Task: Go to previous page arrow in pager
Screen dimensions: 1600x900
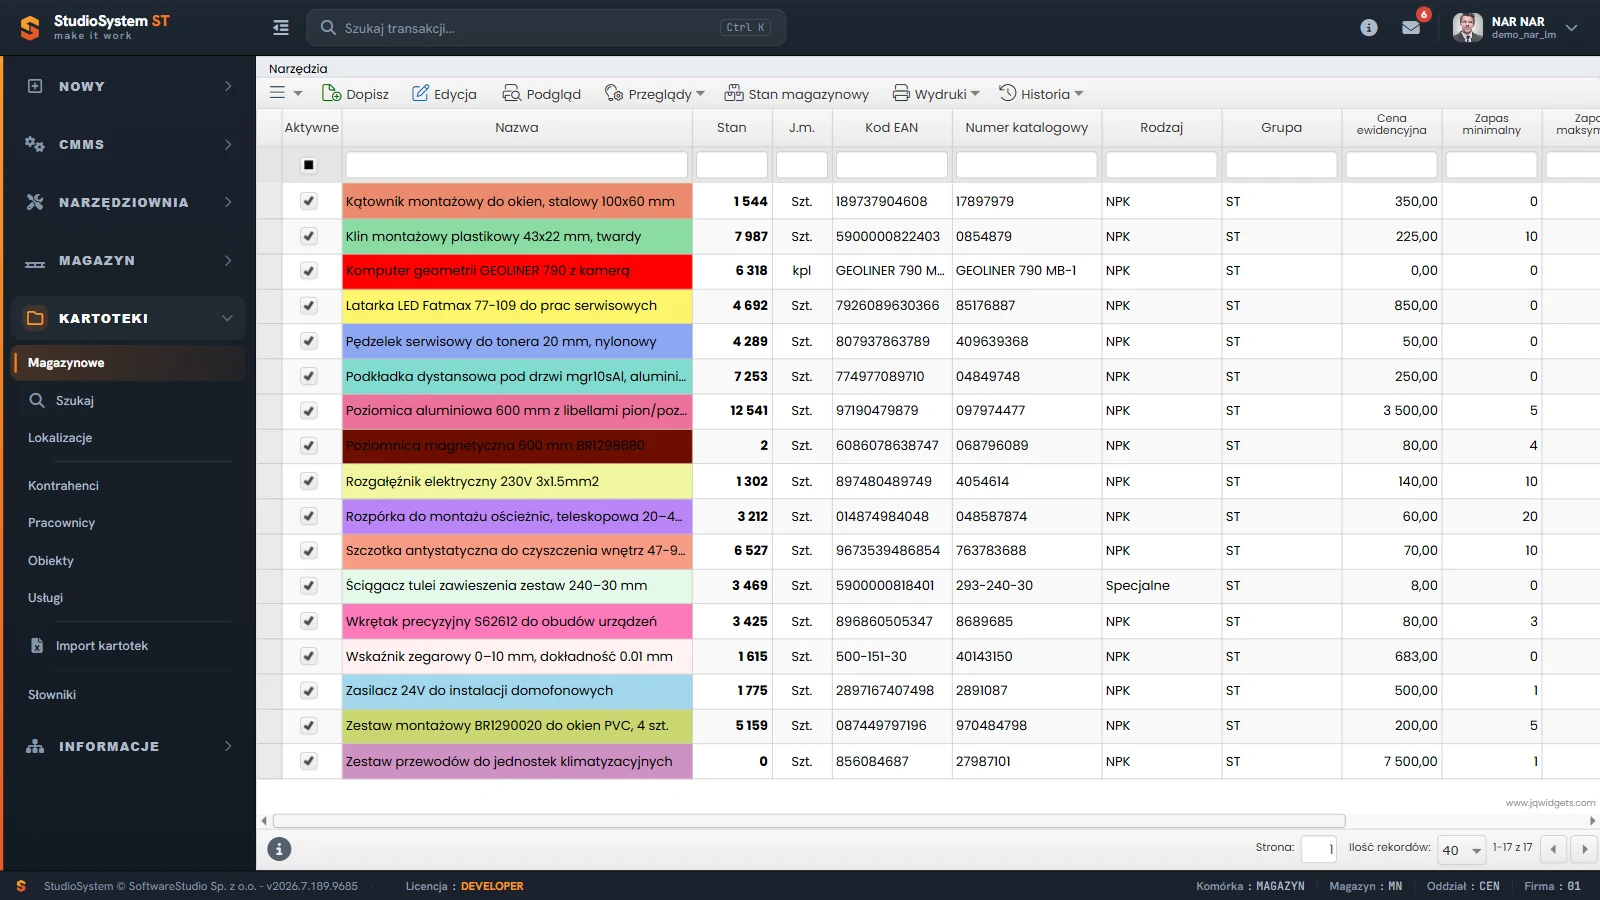Action: click(x=1553, y=849)
